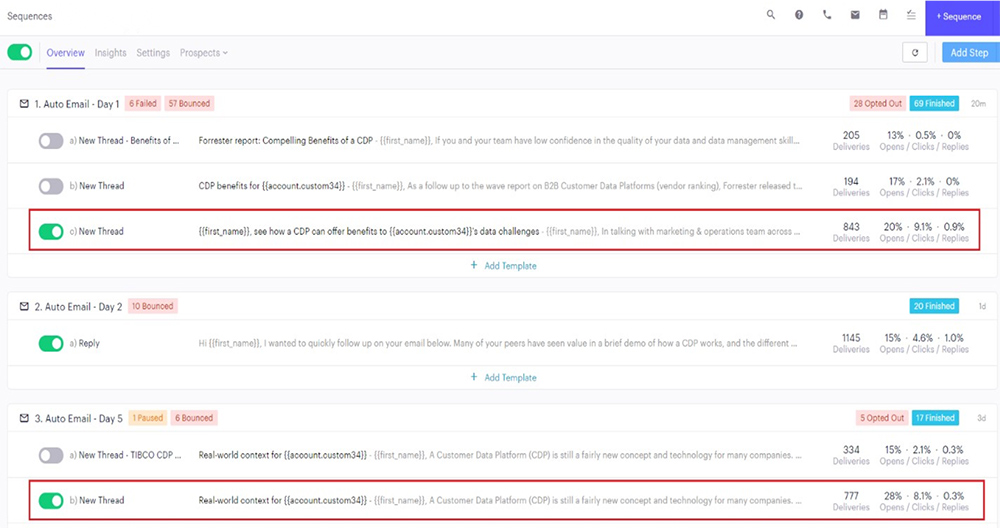The width and height of the screenshot is (1000, 528).
Task: Open '2. Auto Email - Day 2' step title
Action: click(x=78, y=307)
